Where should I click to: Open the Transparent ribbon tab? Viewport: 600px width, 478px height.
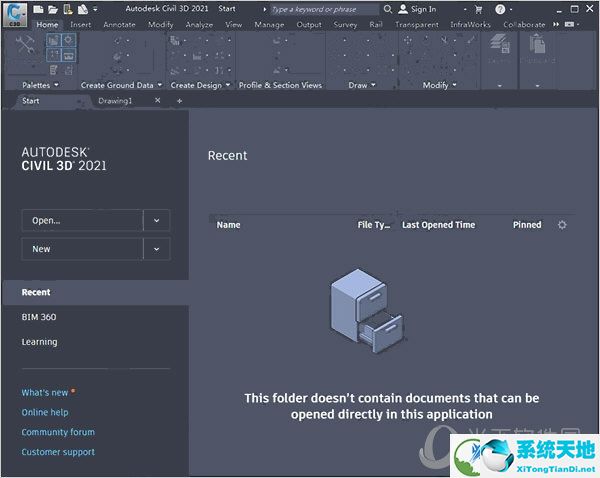click(417, 24)
